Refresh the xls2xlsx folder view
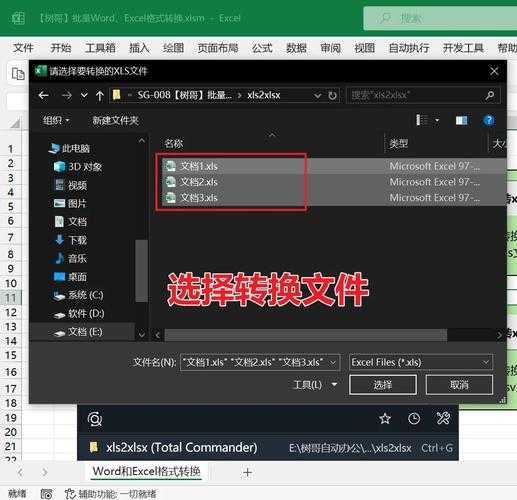Screen dimensions: 517x500 pos(332,96)
